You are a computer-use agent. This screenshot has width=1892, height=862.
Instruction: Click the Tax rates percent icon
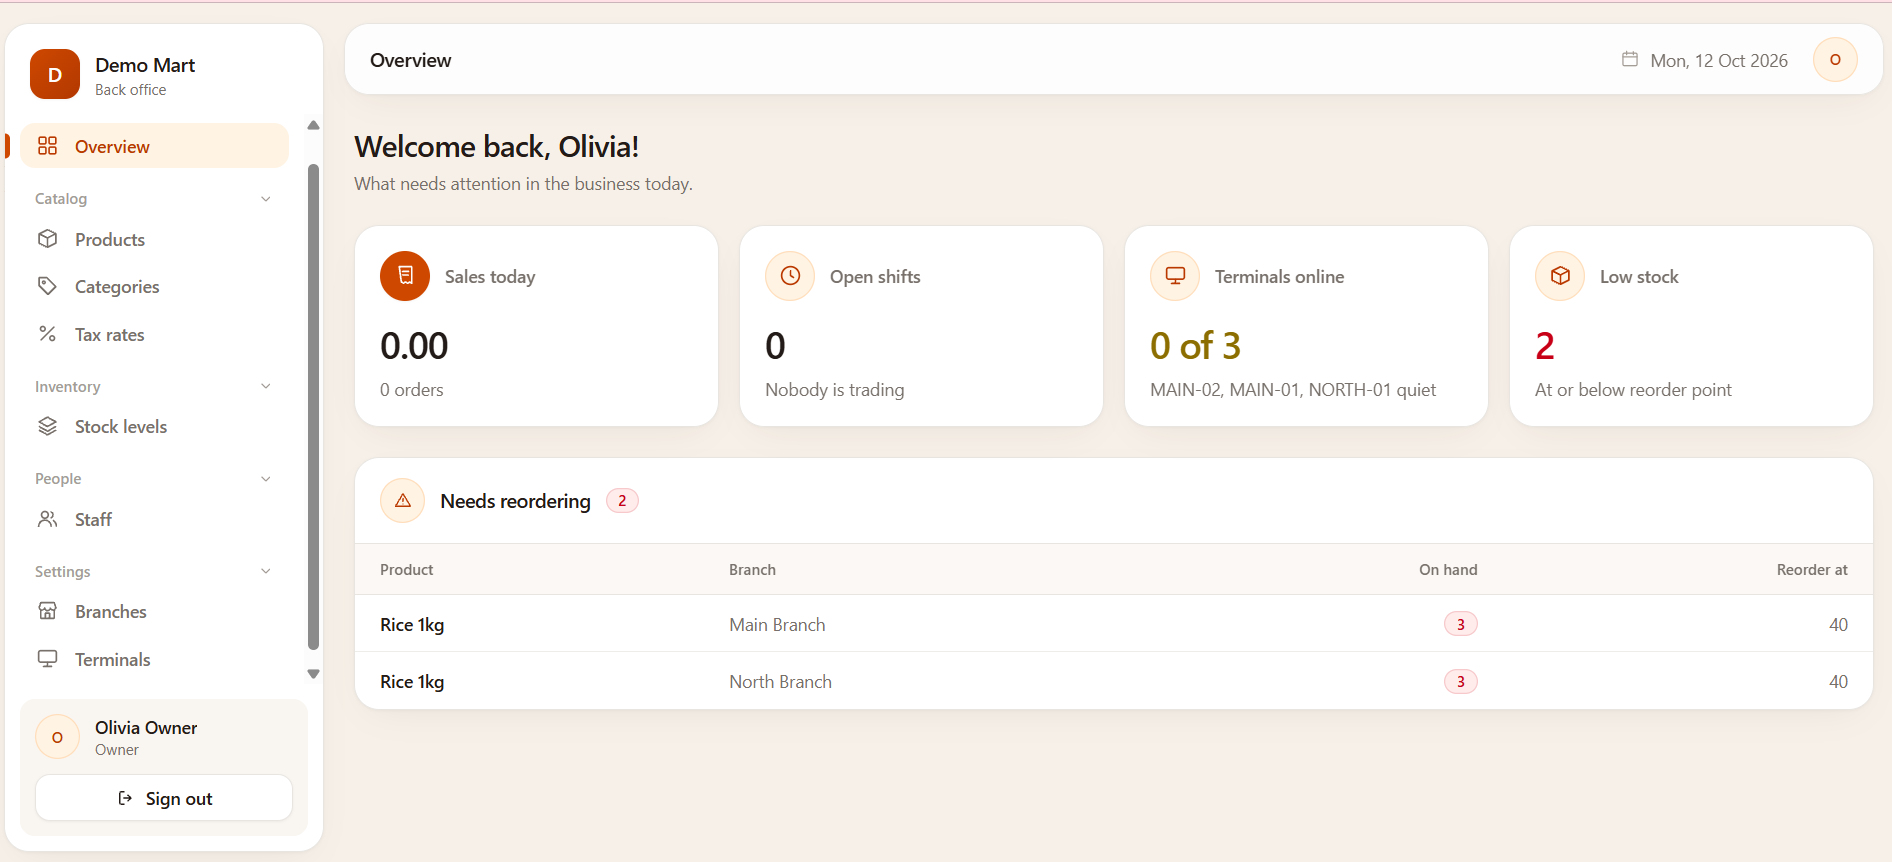[47, 334]
